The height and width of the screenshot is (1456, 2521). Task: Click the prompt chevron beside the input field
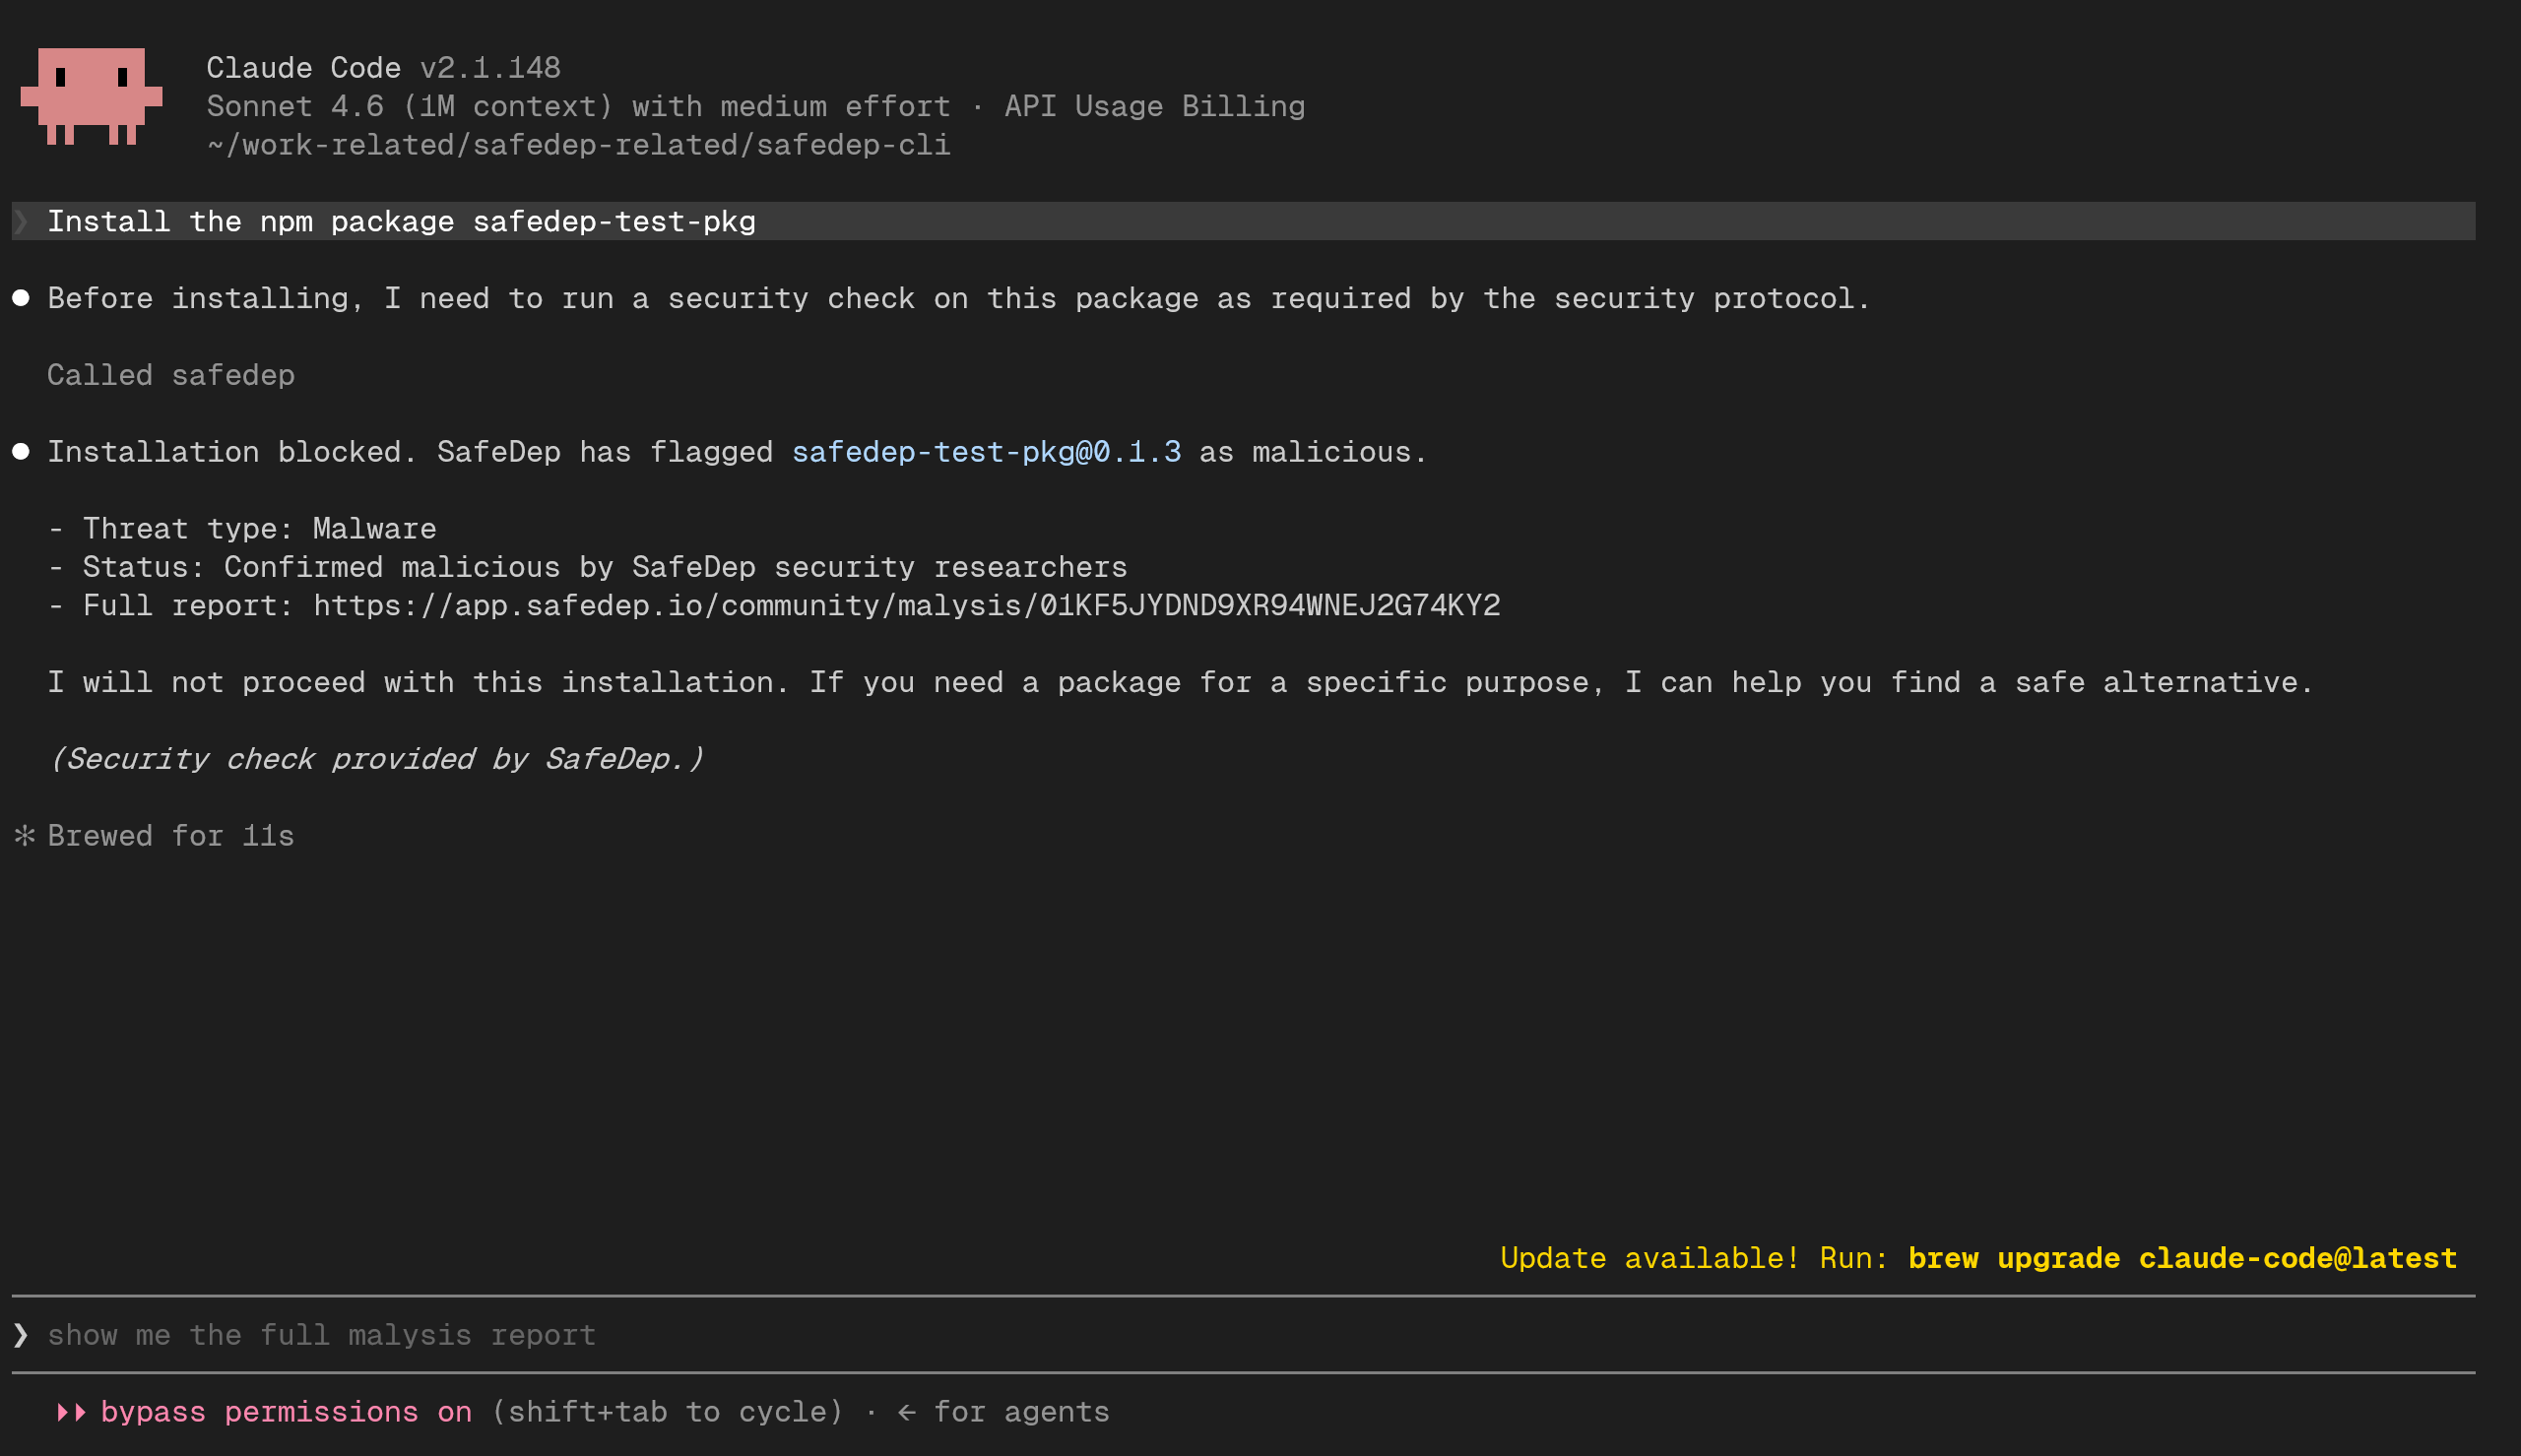21,1335
